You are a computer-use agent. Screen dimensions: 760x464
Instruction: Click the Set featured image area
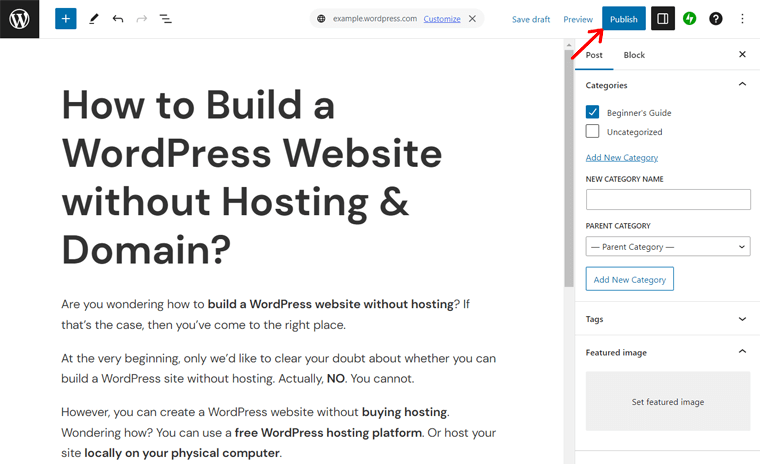point(668,401)
